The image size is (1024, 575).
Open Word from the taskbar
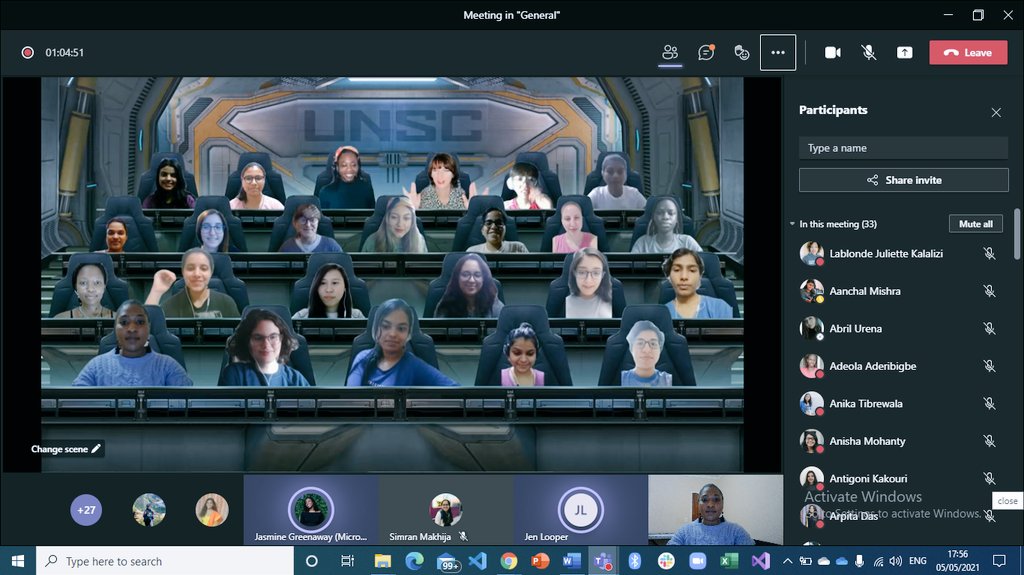(571, 561)
